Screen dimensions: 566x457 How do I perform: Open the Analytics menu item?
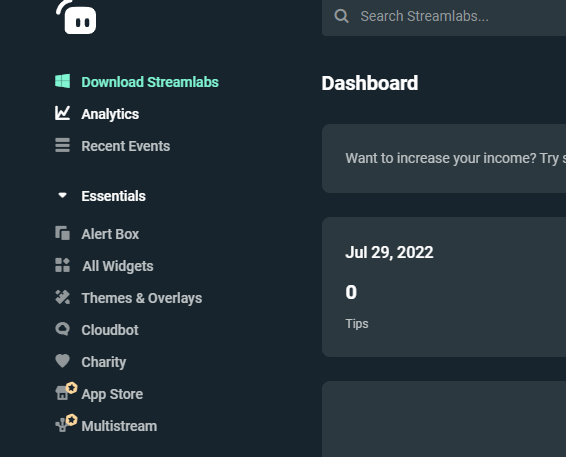pos(110,114)
